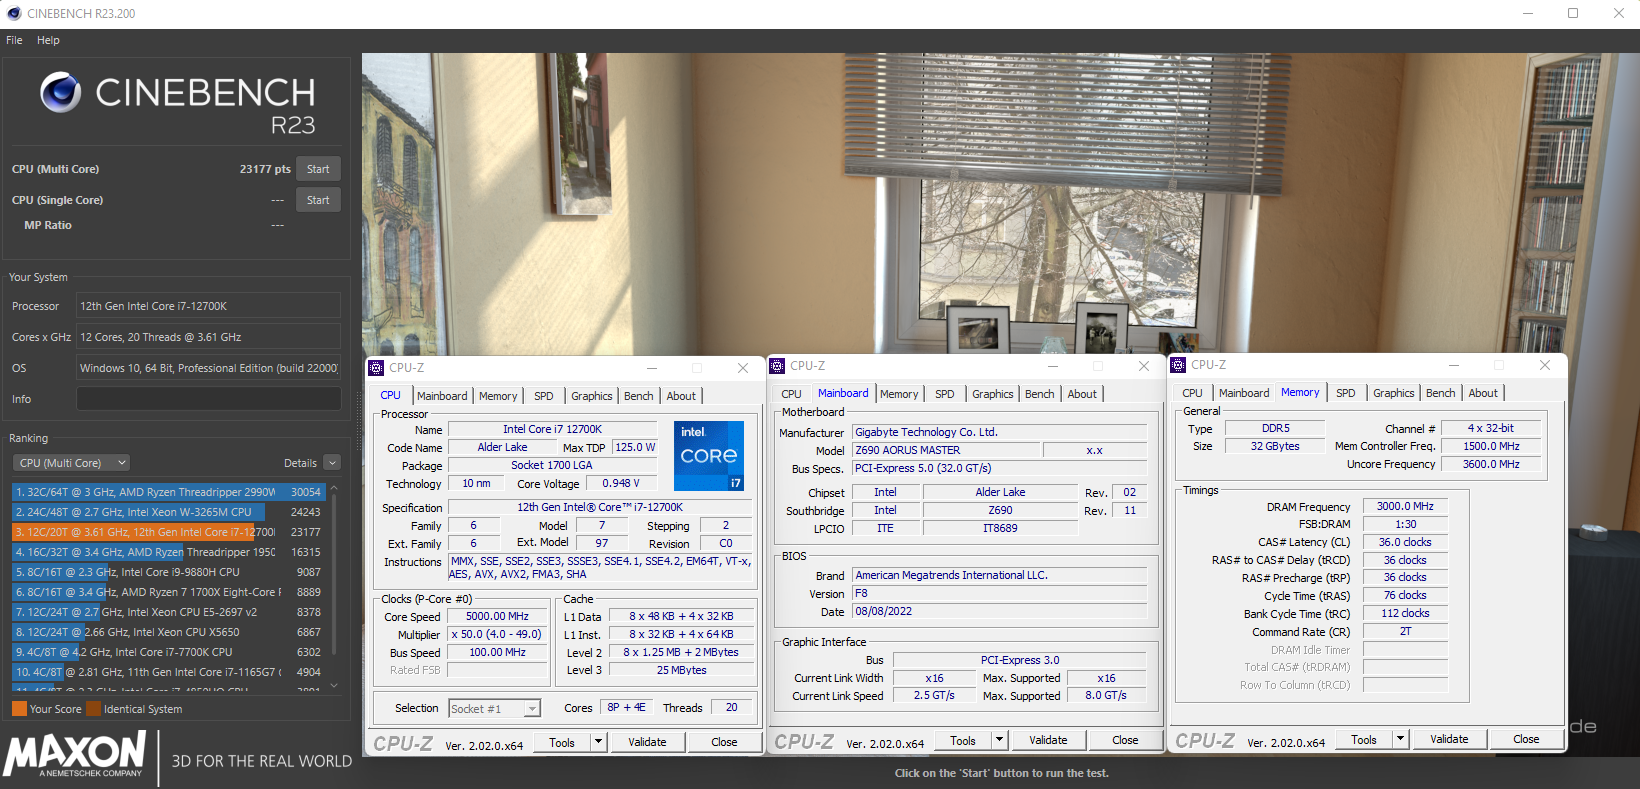The image size is (1640, 789).
Task: Click the Cinebench R23 logo sphere
Action: [60, 92]
